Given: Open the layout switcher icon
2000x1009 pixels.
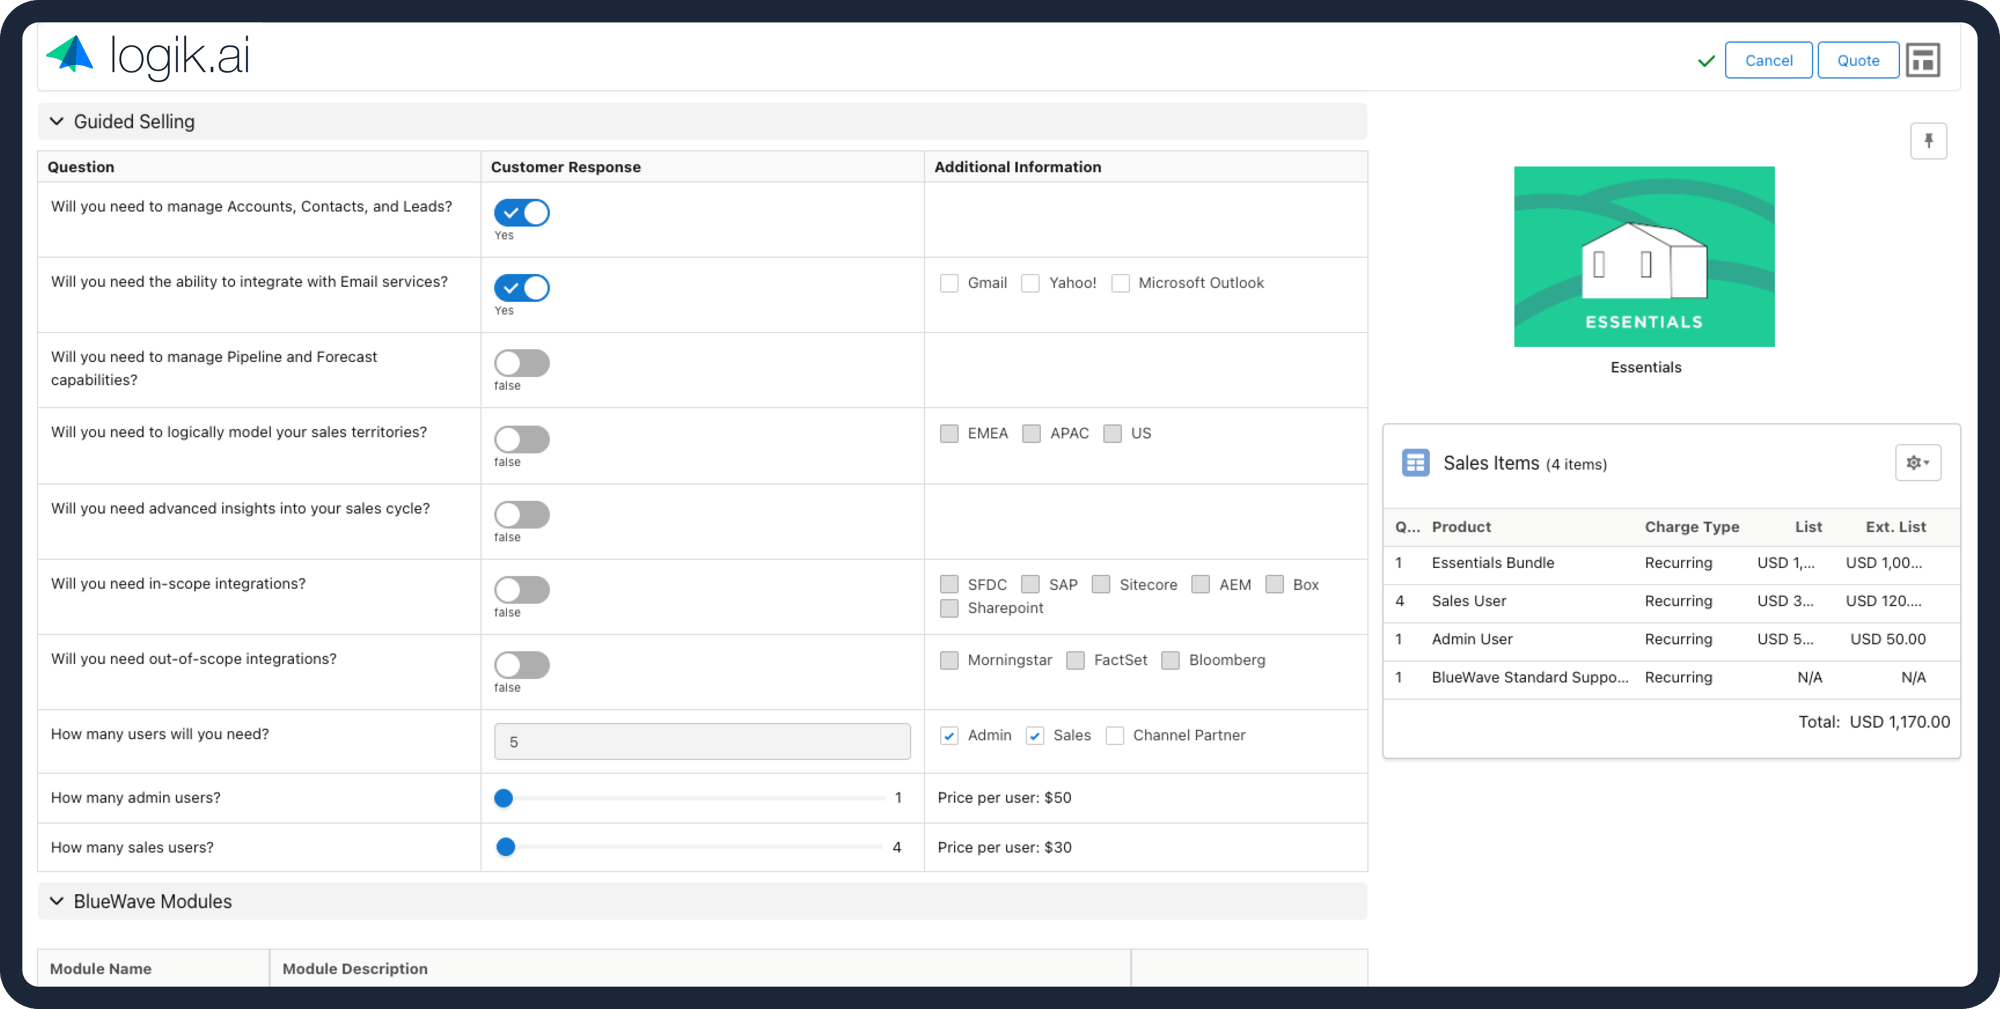Looking at the screenshot, I should tap(1923, 60).
